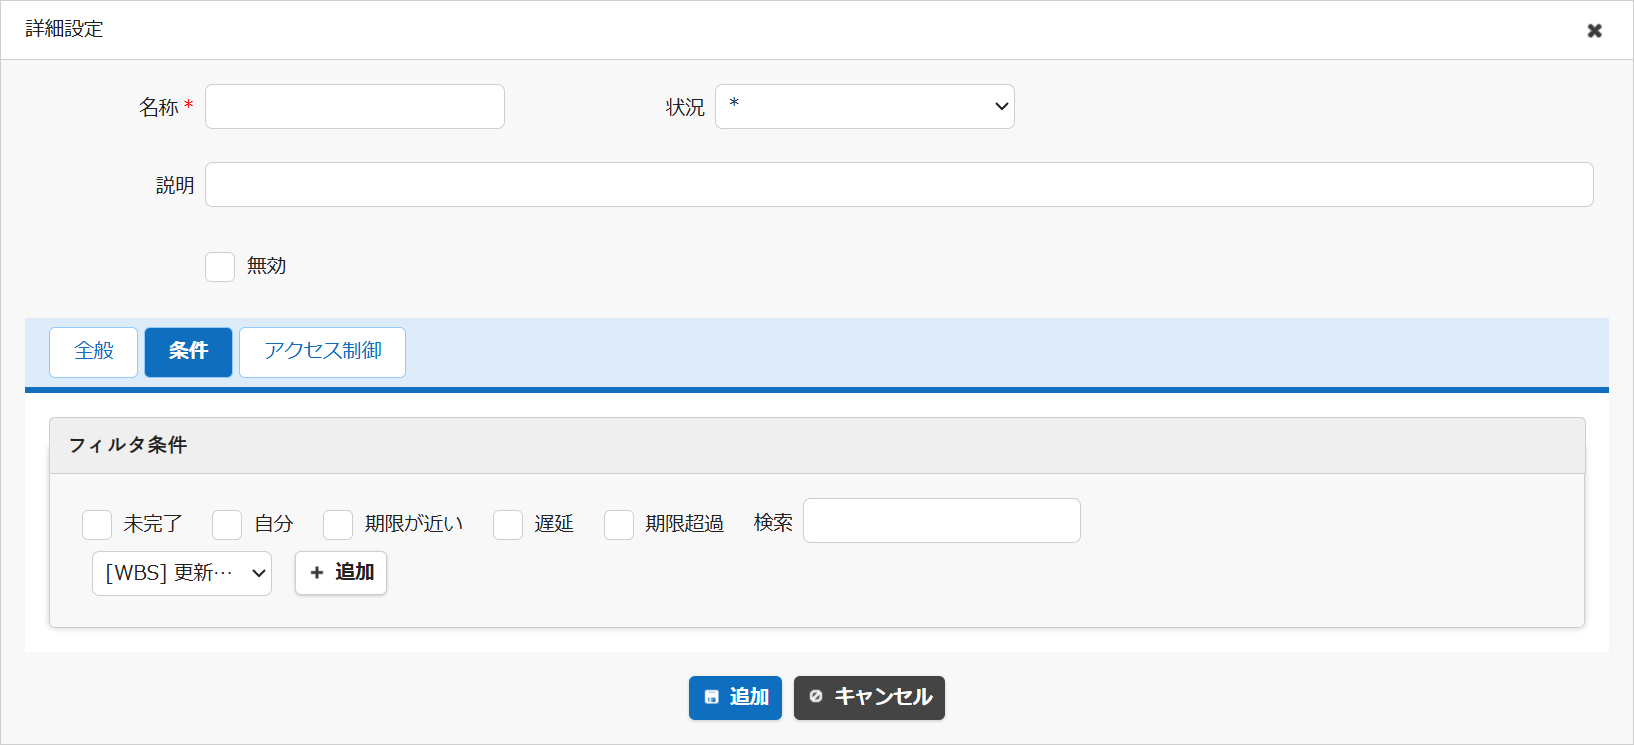Open the 状況 dropdown

coord(865,107)
